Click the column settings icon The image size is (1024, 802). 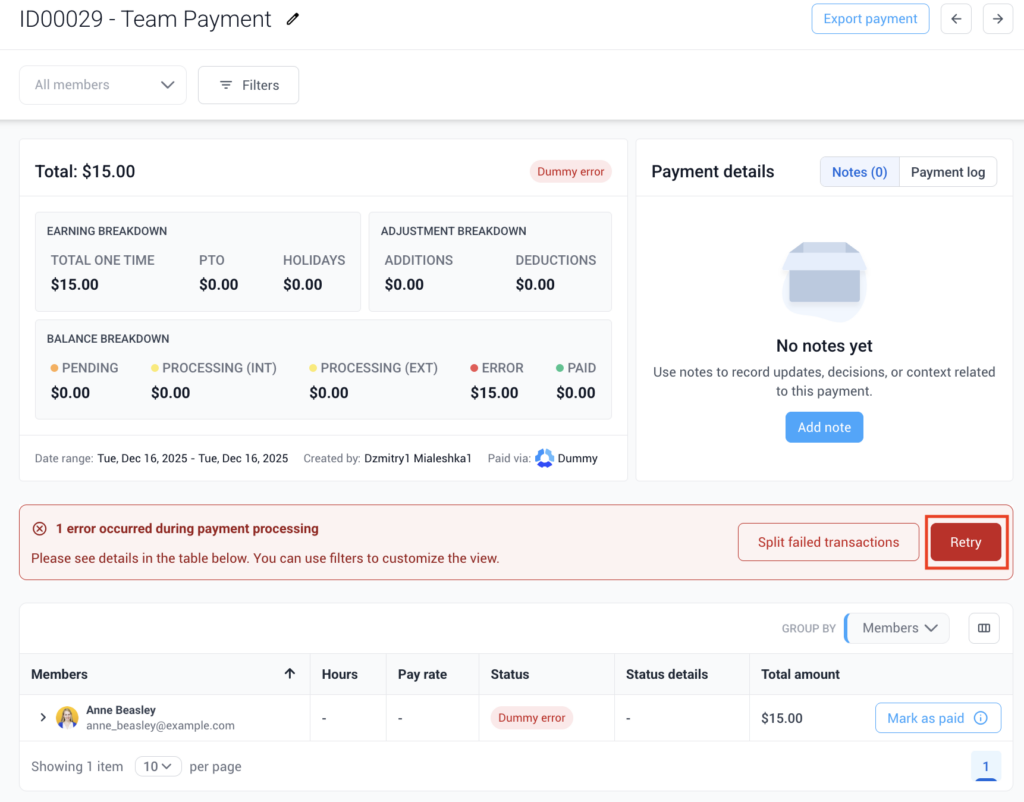click(x=984, y=628)
